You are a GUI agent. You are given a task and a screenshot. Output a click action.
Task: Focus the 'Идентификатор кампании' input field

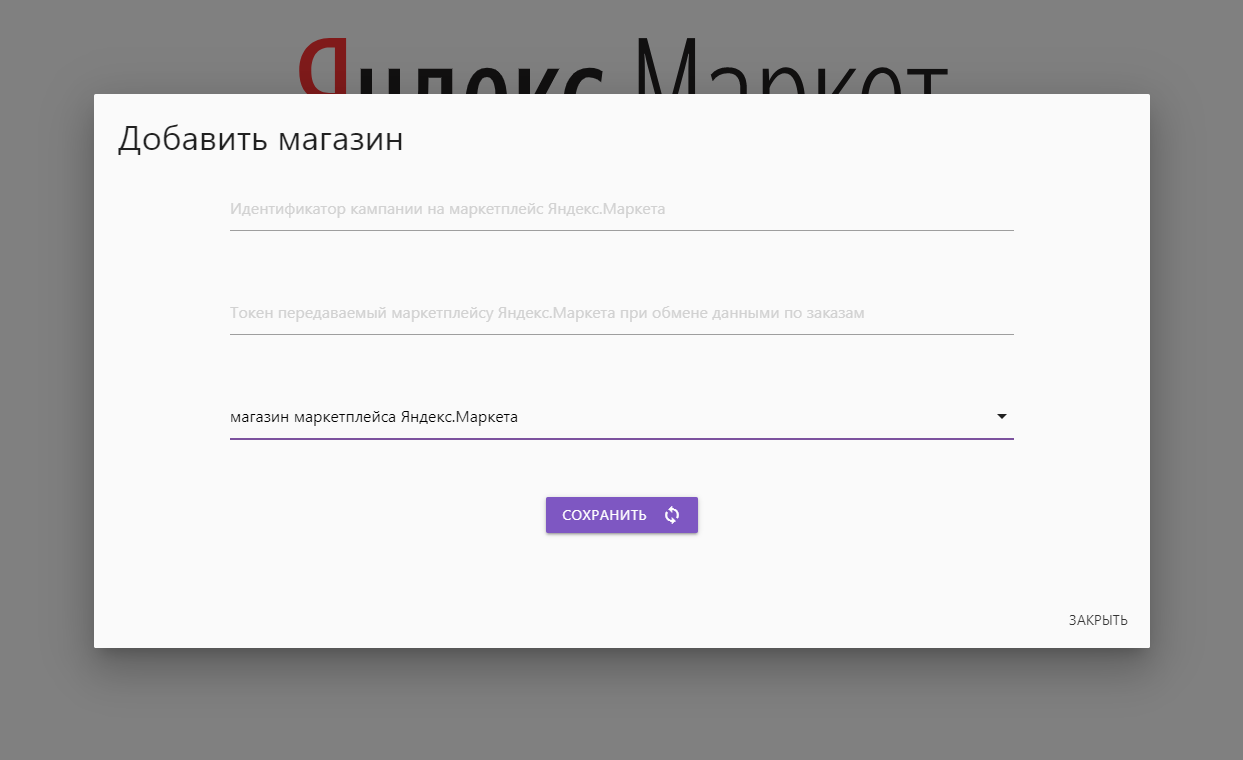[x=620, y=210]
